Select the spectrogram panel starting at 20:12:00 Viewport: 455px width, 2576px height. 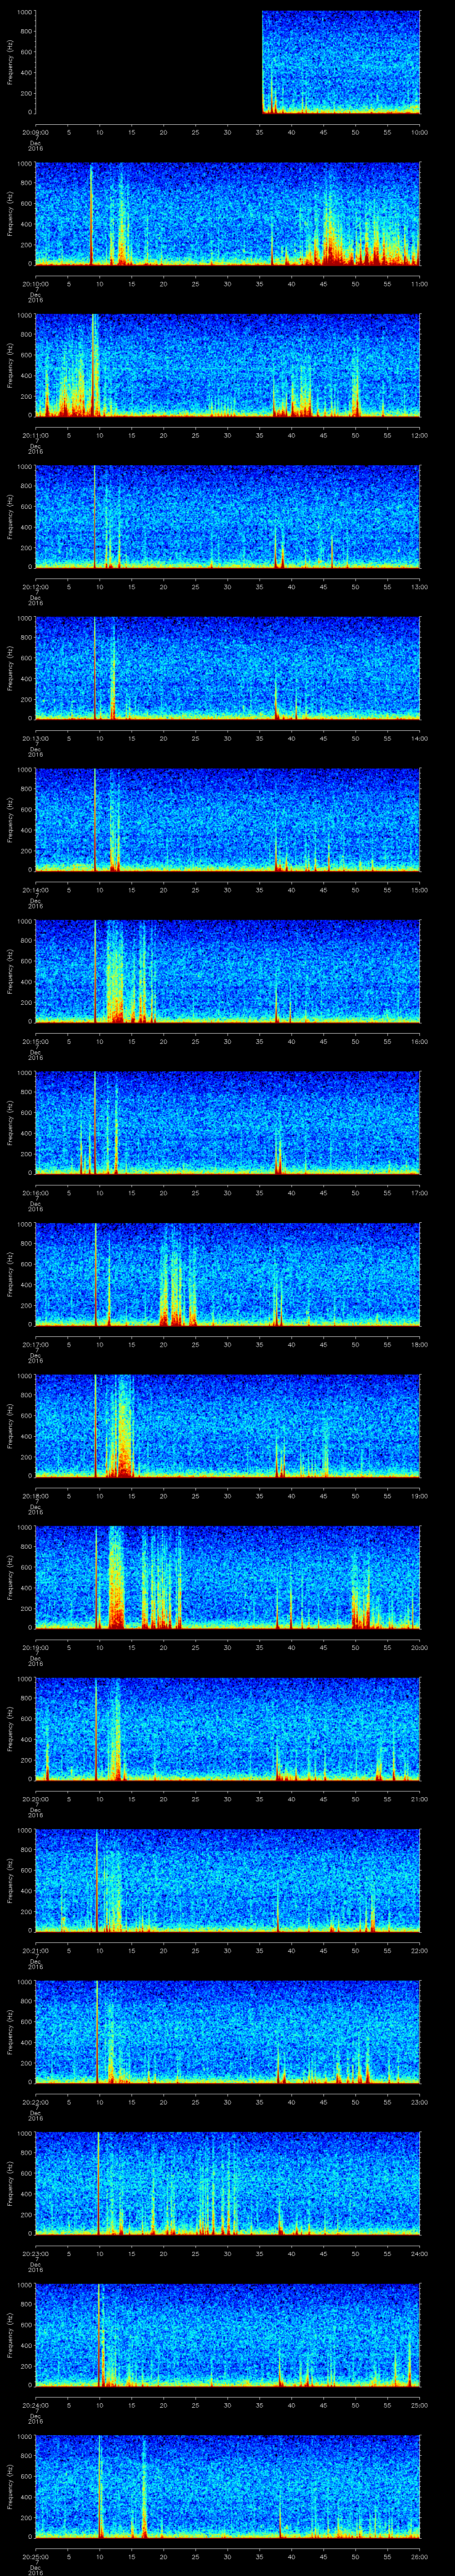(x=228, y=516)
